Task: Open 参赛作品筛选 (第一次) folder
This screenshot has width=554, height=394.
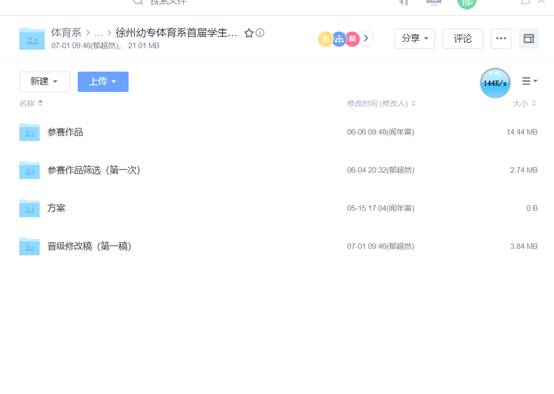Action: coord(94,170)
